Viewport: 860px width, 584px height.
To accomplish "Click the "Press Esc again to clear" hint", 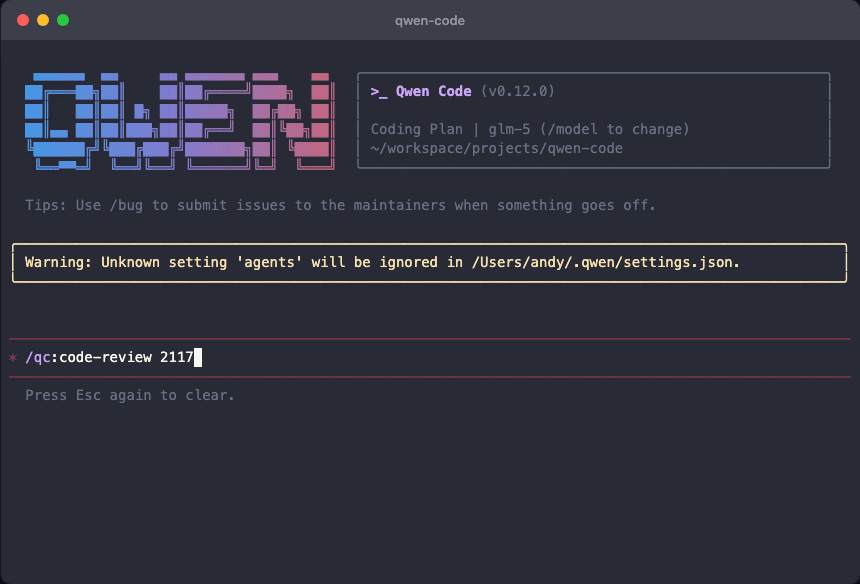I will (x=130, y=395).
